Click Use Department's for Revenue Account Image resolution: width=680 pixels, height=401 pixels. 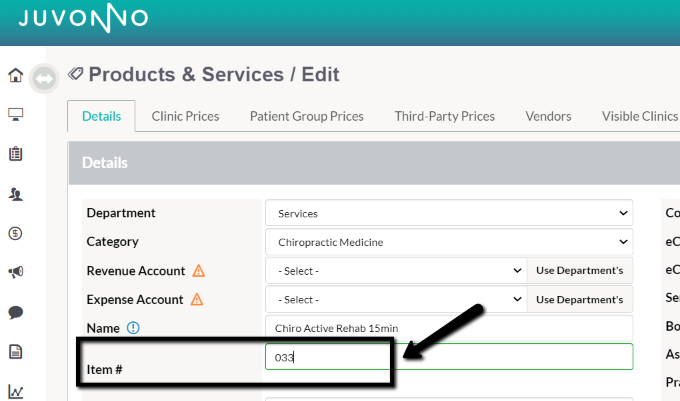pyautogui.click(x=579, y=271)
